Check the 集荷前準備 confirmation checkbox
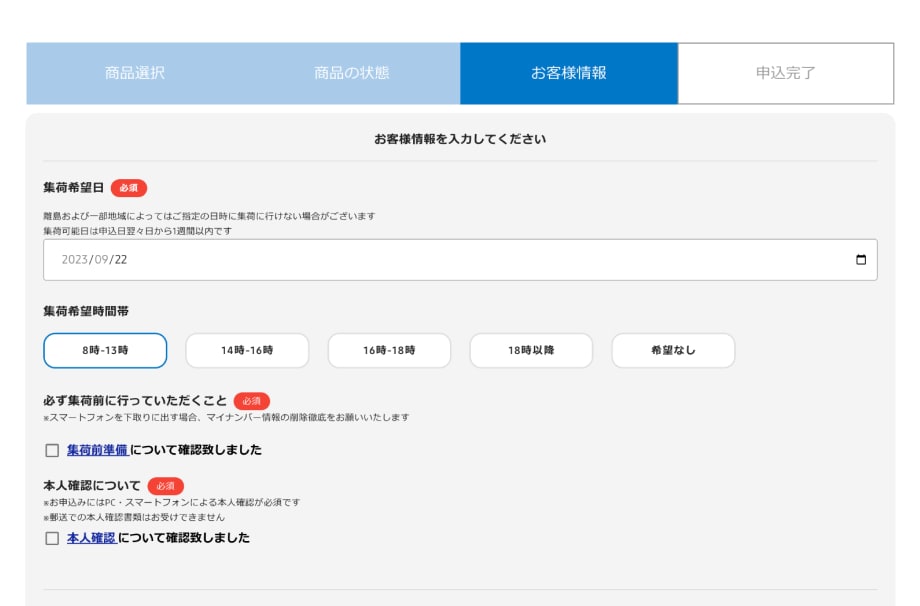Screen dimensions: 920x606 [52, 451]
